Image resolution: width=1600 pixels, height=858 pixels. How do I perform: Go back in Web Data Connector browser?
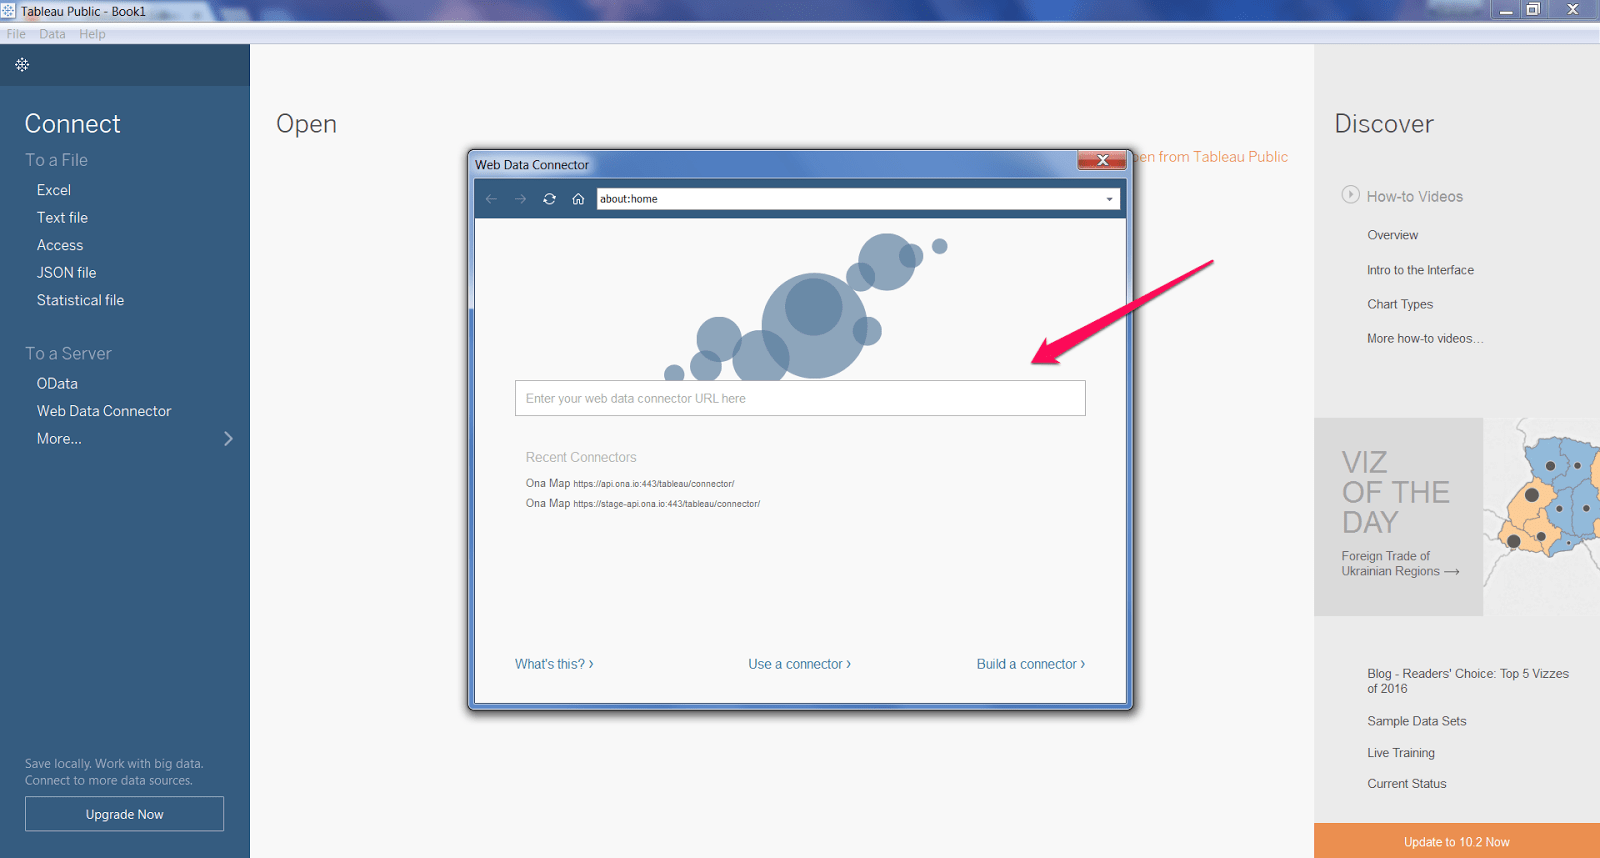(491, 199)
